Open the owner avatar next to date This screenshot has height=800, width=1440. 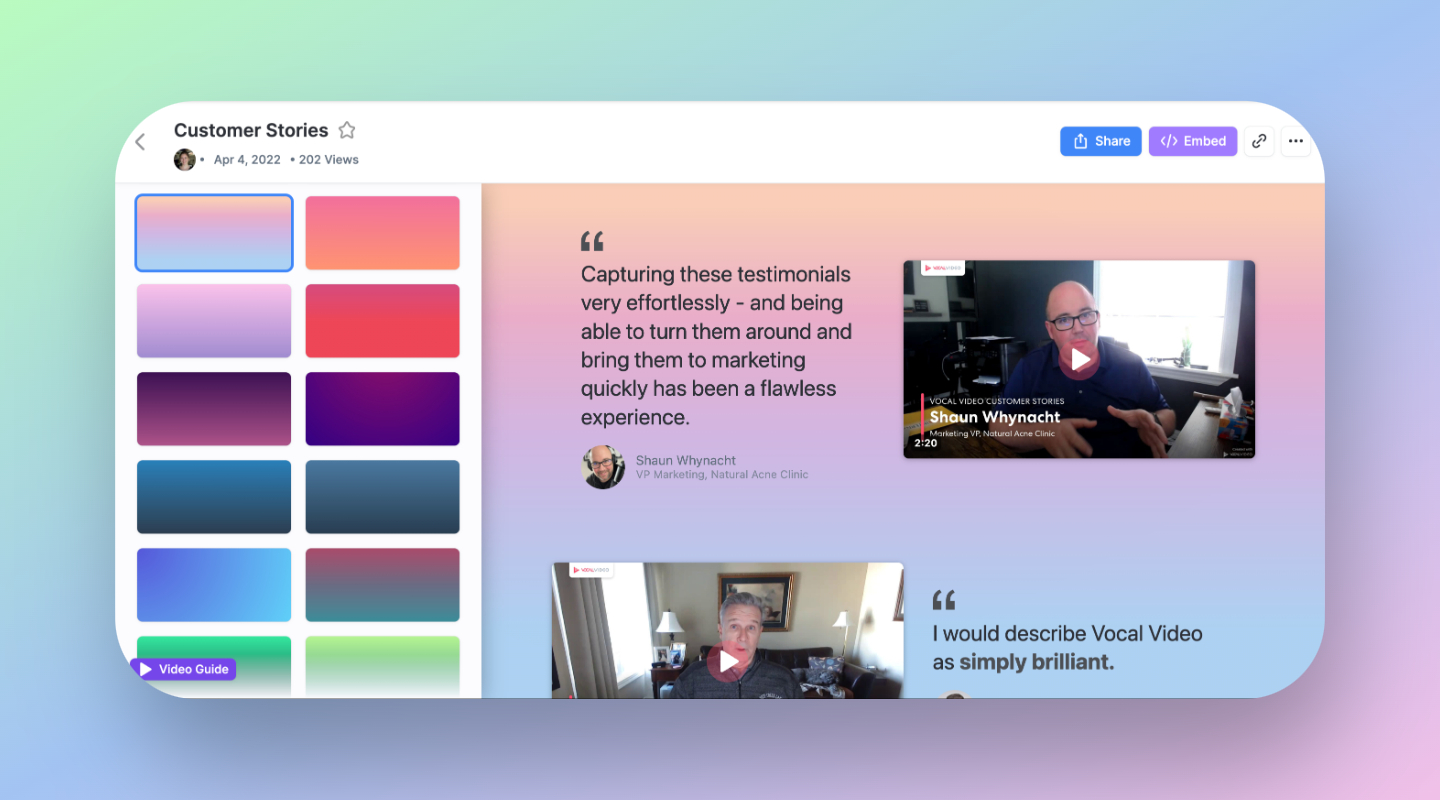(x=184, y=160)
